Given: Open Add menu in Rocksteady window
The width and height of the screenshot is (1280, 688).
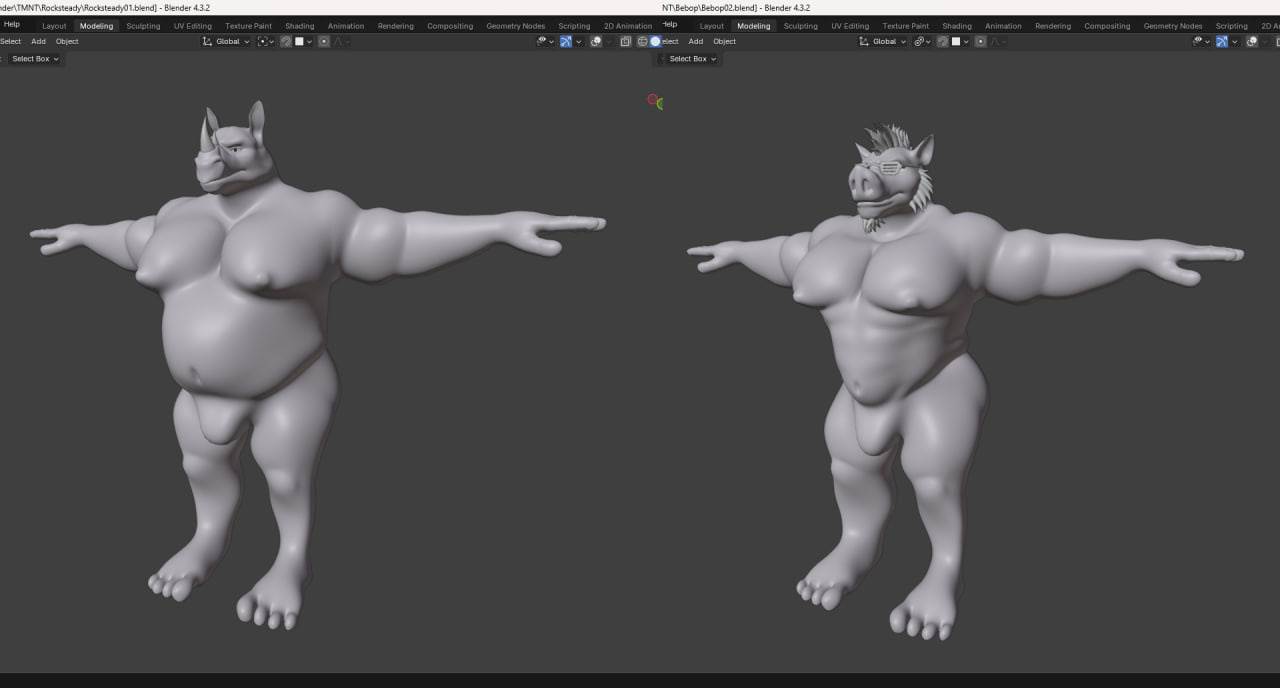Looking at the screenshot, I should pos(38,41).
